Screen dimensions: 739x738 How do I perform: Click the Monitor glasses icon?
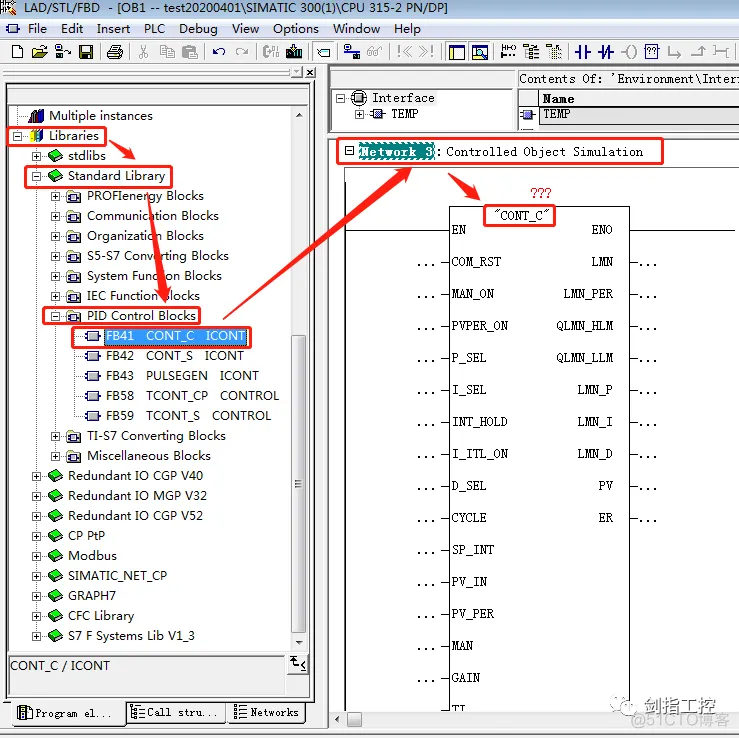coord(375,51)
